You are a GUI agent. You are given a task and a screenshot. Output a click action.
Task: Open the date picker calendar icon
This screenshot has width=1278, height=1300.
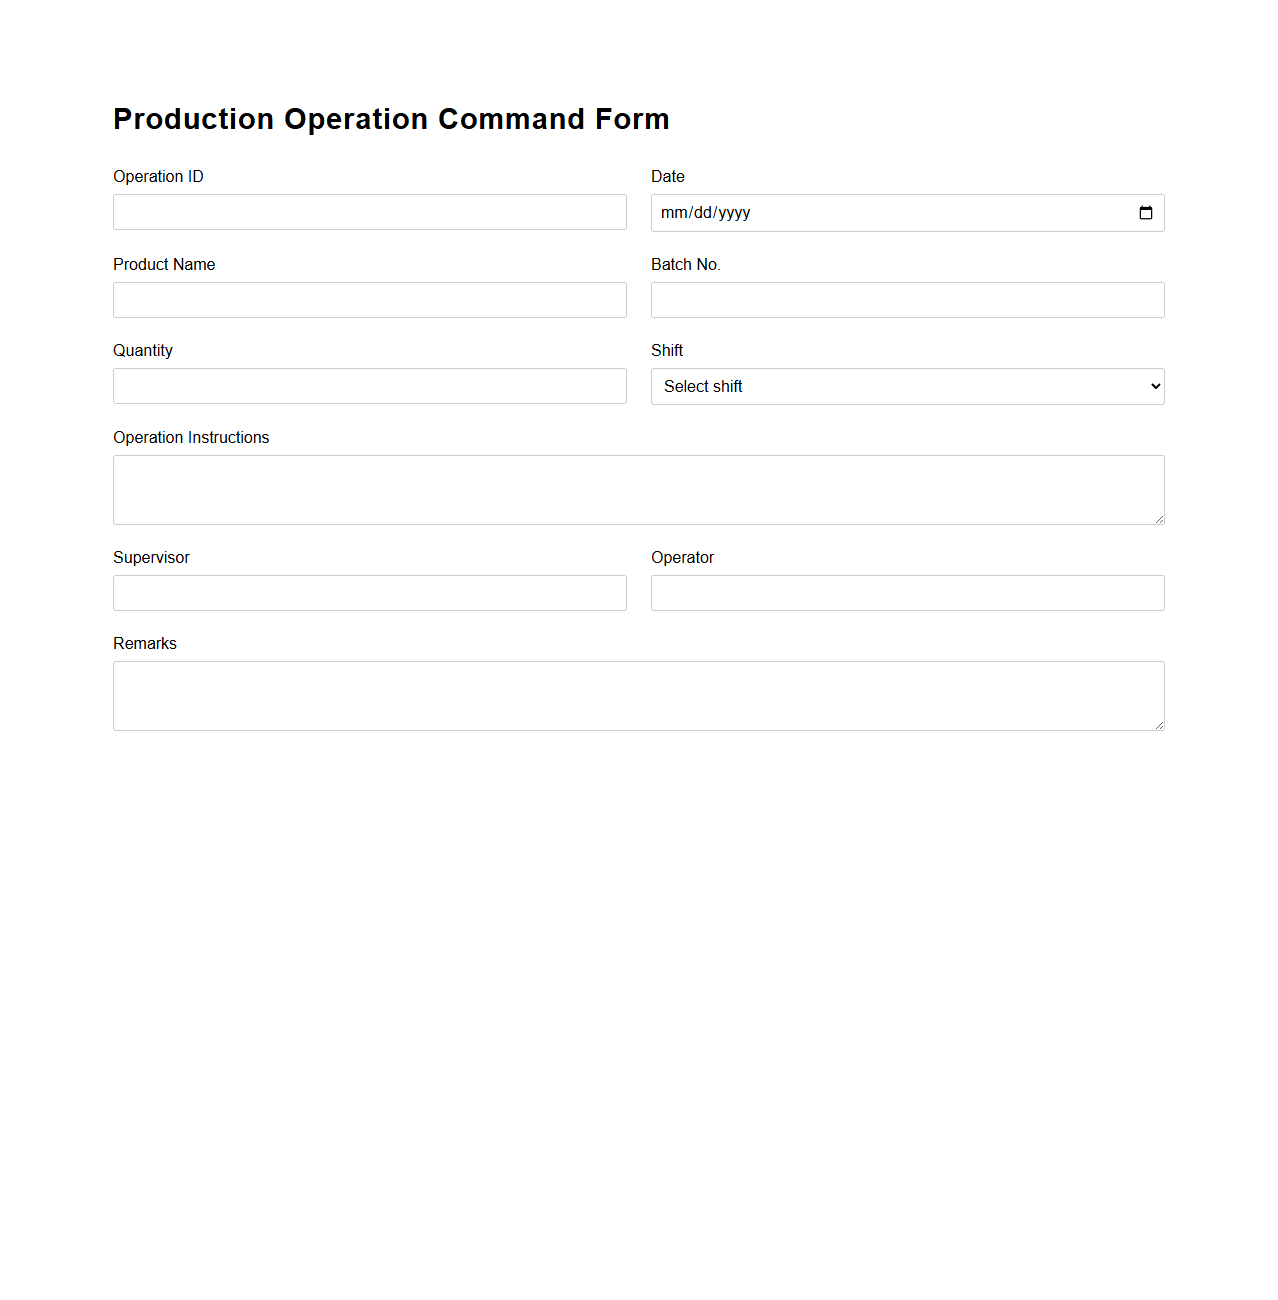pyautogui.click(x=1146, y=212)
